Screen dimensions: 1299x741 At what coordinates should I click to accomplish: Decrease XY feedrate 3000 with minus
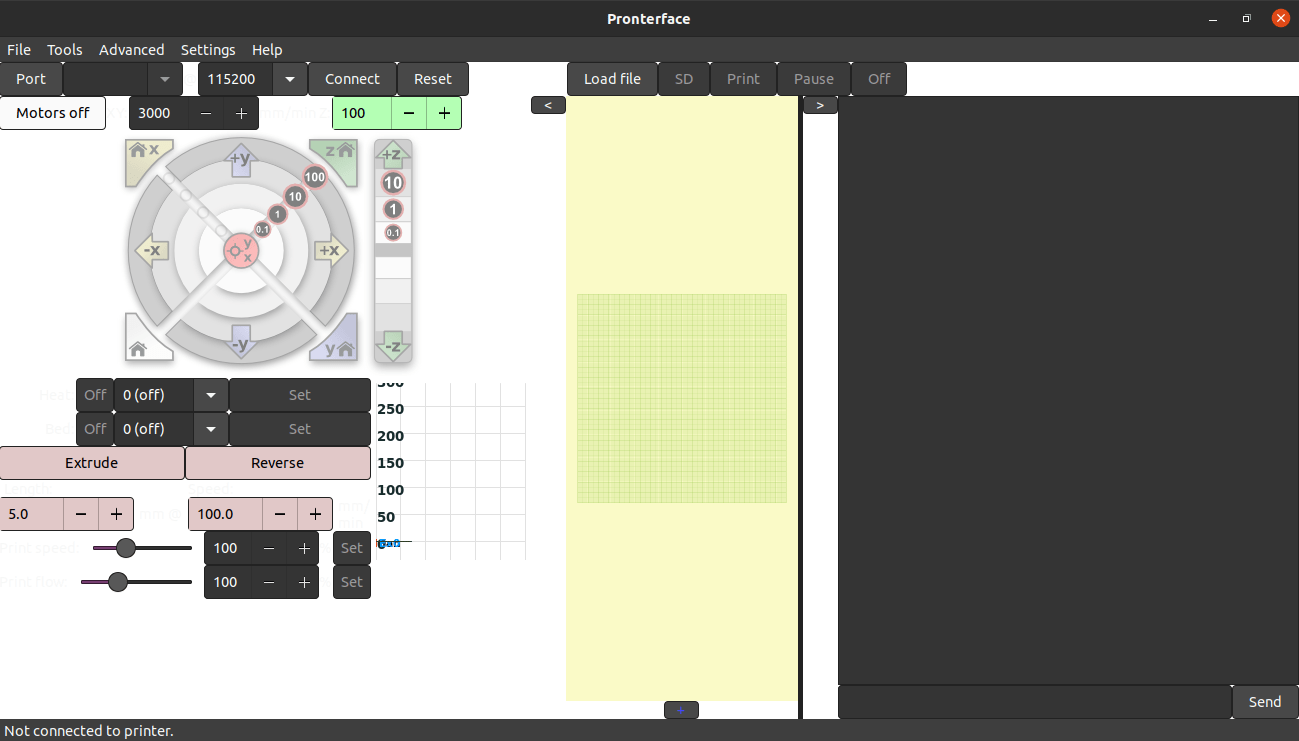coord(206,113)
